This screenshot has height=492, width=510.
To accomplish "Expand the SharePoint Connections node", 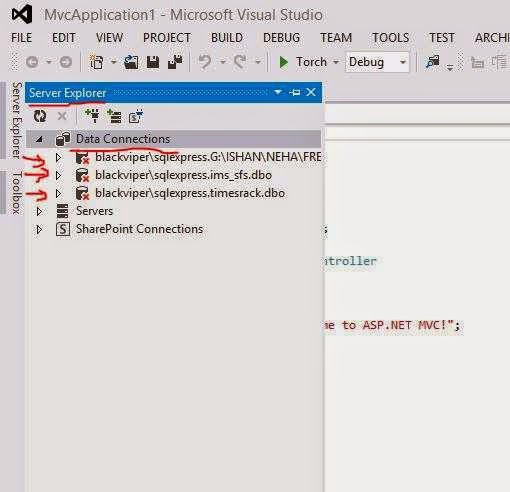I will pos(39,229).
